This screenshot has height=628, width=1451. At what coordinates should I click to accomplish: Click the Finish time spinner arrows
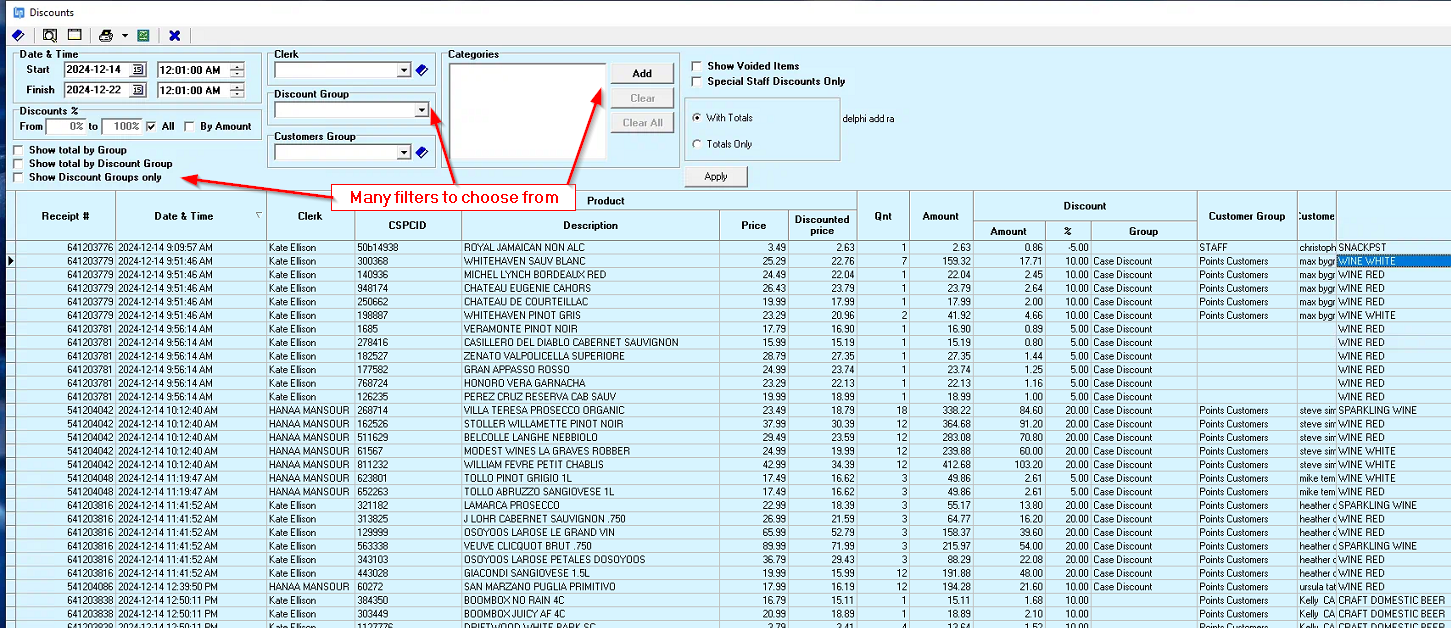(236, 90)
